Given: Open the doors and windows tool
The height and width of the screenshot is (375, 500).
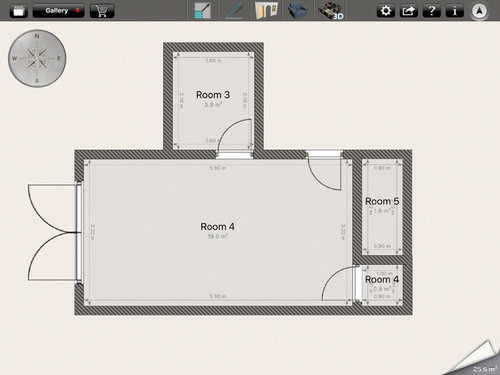Looking at the screenshot, I should tap(266, 11).
